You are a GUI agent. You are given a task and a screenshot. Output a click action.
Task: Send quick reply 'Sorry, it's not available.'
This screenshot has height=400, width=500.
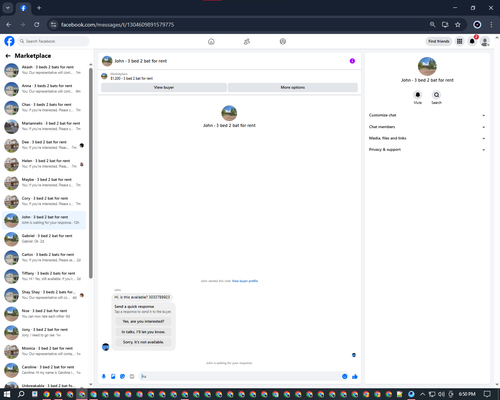tap(143, 342)
